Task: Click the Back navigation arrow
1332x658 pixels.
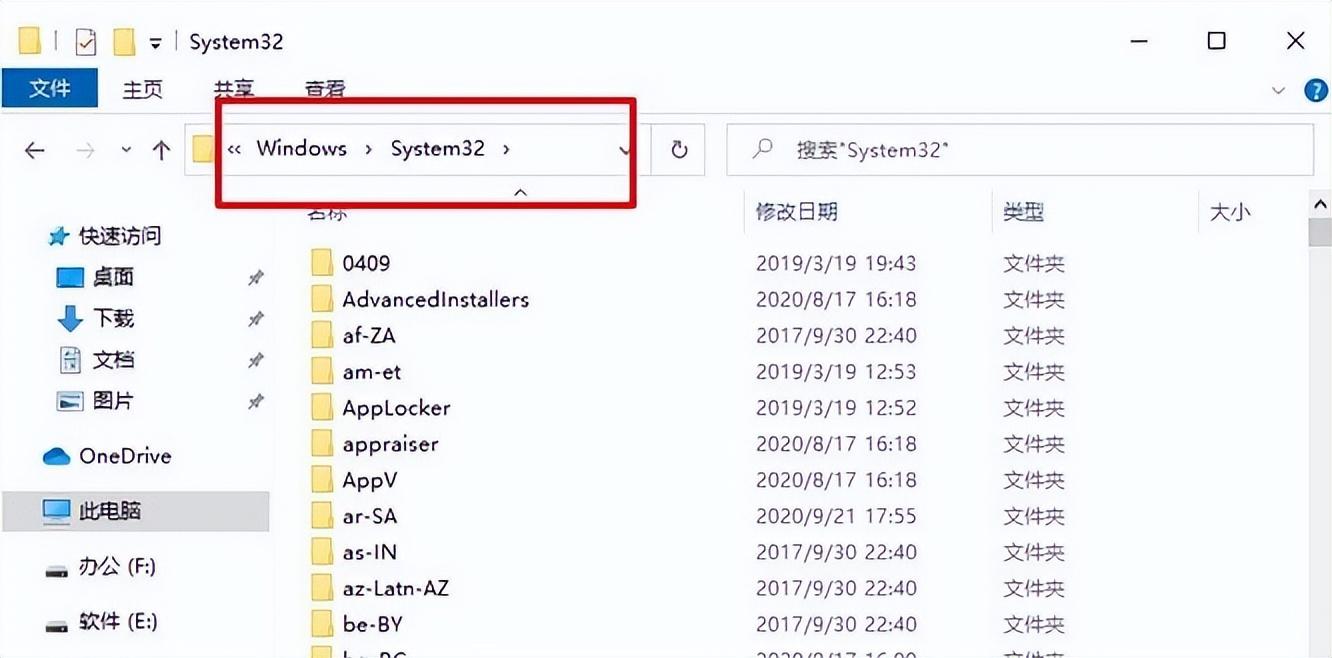Action: tap(35, 150)
